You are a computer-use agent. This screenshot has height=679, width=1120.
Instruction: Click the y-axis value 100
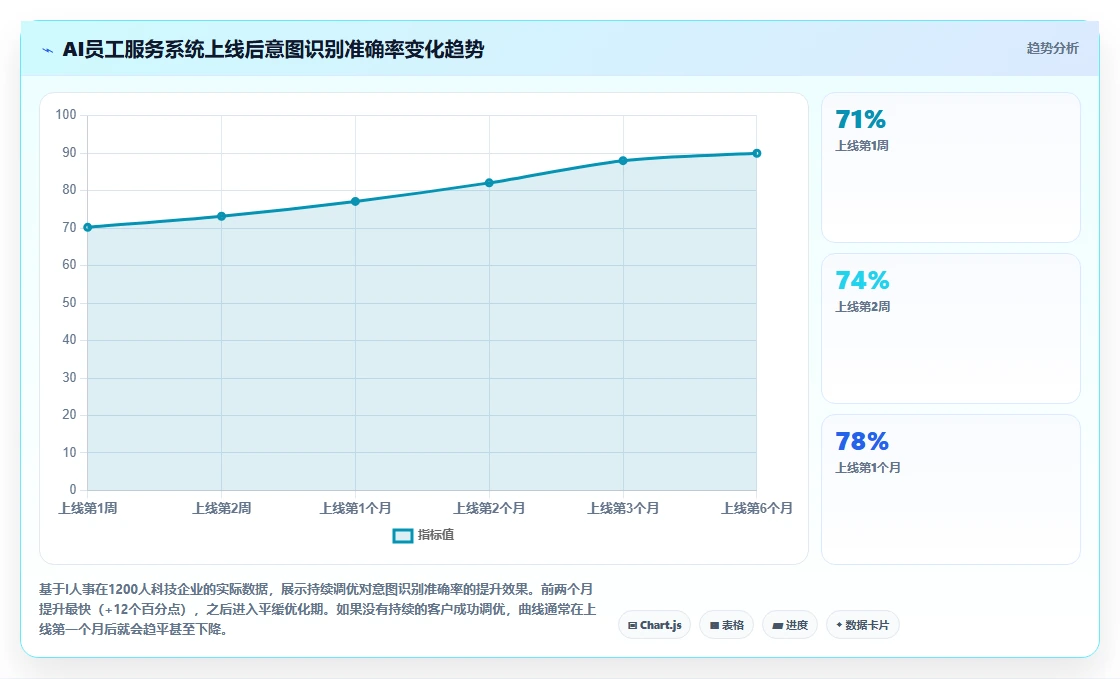pyautogui.click(x=66, y=115)
